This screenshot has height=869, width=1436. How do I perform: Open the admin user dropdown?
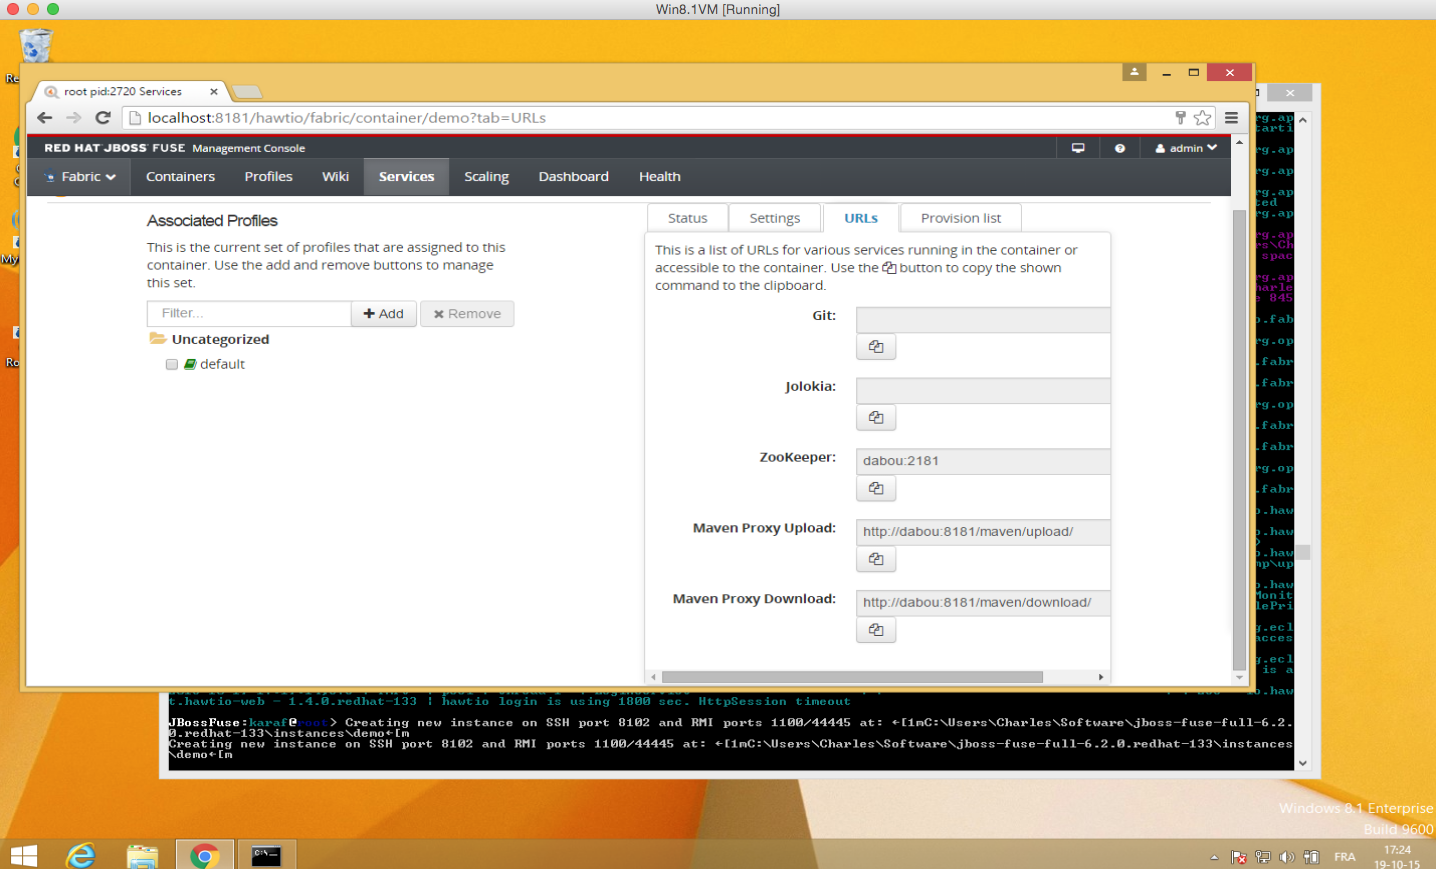pyautogui.click(x=1187, y=148)
